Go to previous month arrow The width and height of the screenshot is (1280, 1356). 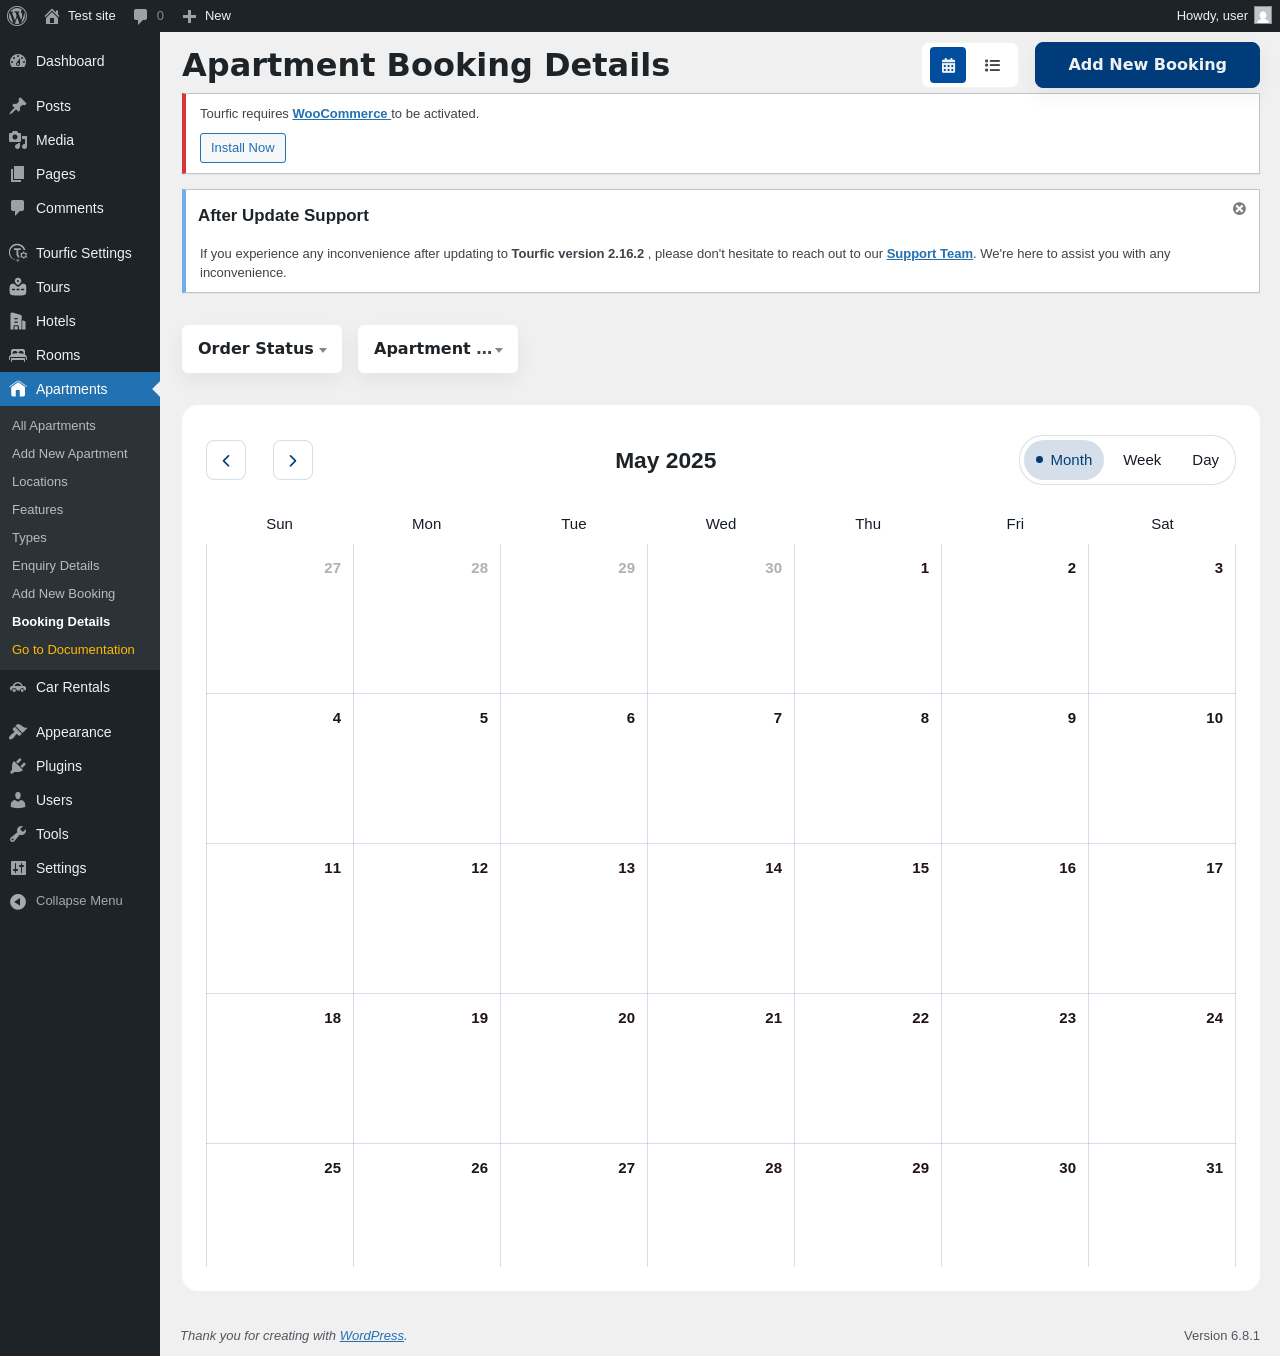(x=226, y=460)
